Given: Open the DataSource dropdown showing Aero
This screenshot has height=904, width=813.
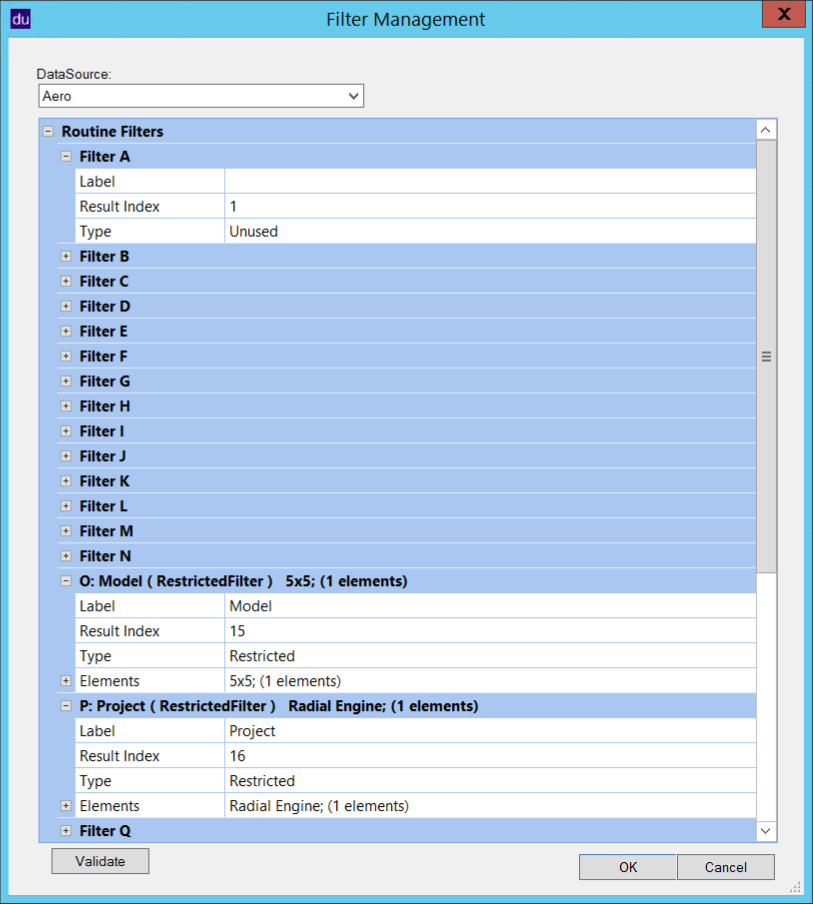Looking at the screenshot, I should click(x=201, y=96).
